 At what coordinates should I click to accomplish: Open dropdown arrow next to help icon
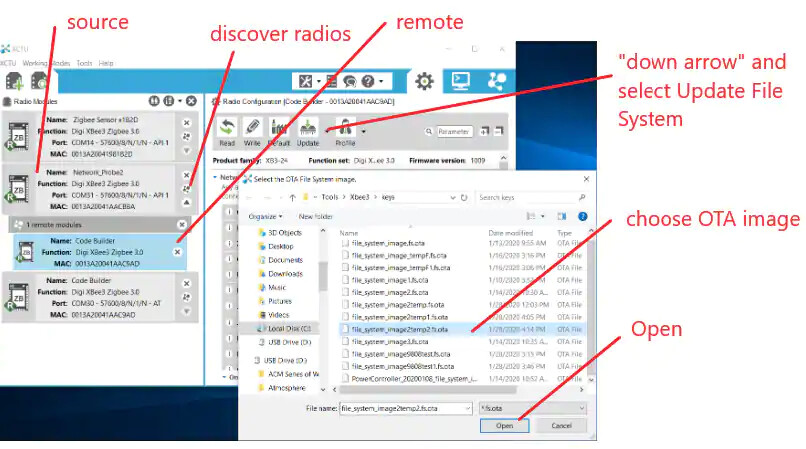381,81
